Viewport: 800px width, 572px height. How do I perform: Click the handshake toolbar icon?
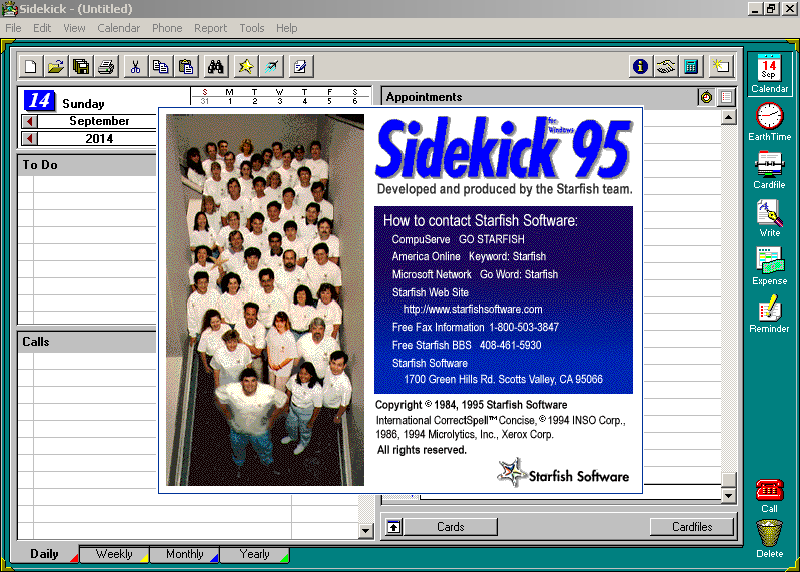pyautogui.click(x=666, y=66)
